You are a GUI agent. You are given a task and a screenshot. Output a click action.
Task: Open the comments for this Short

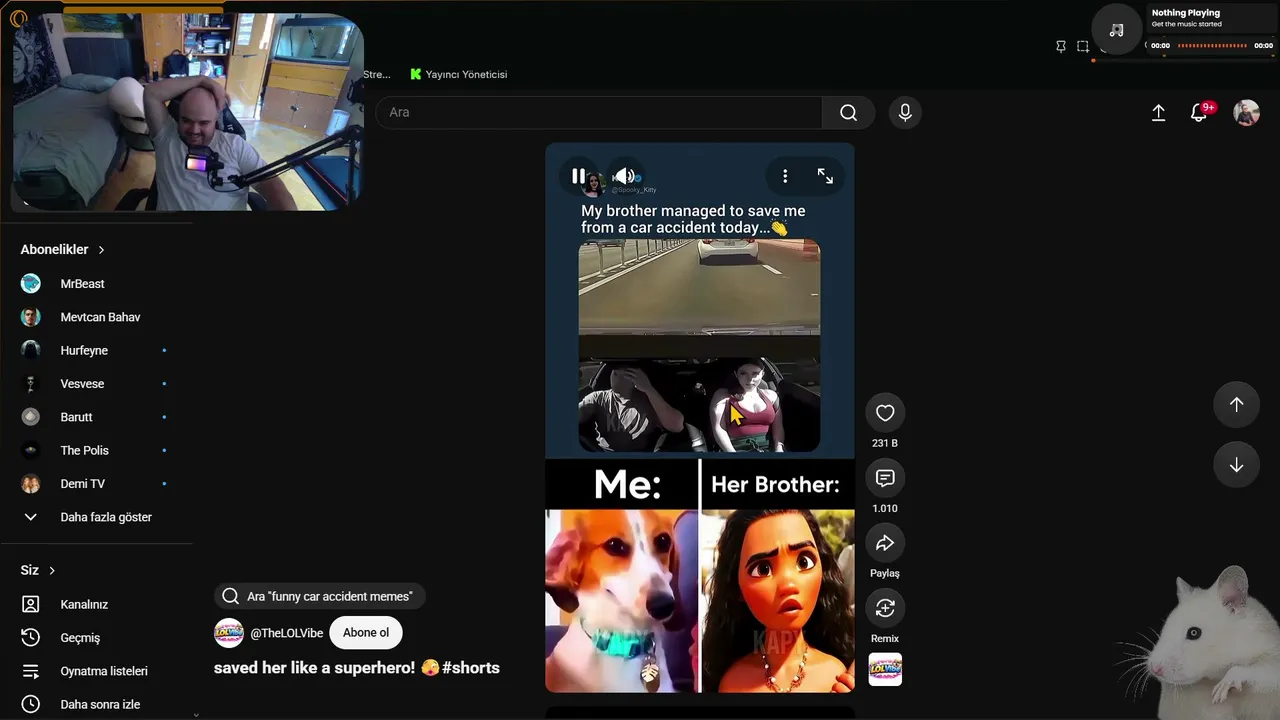tap(885, 478)
